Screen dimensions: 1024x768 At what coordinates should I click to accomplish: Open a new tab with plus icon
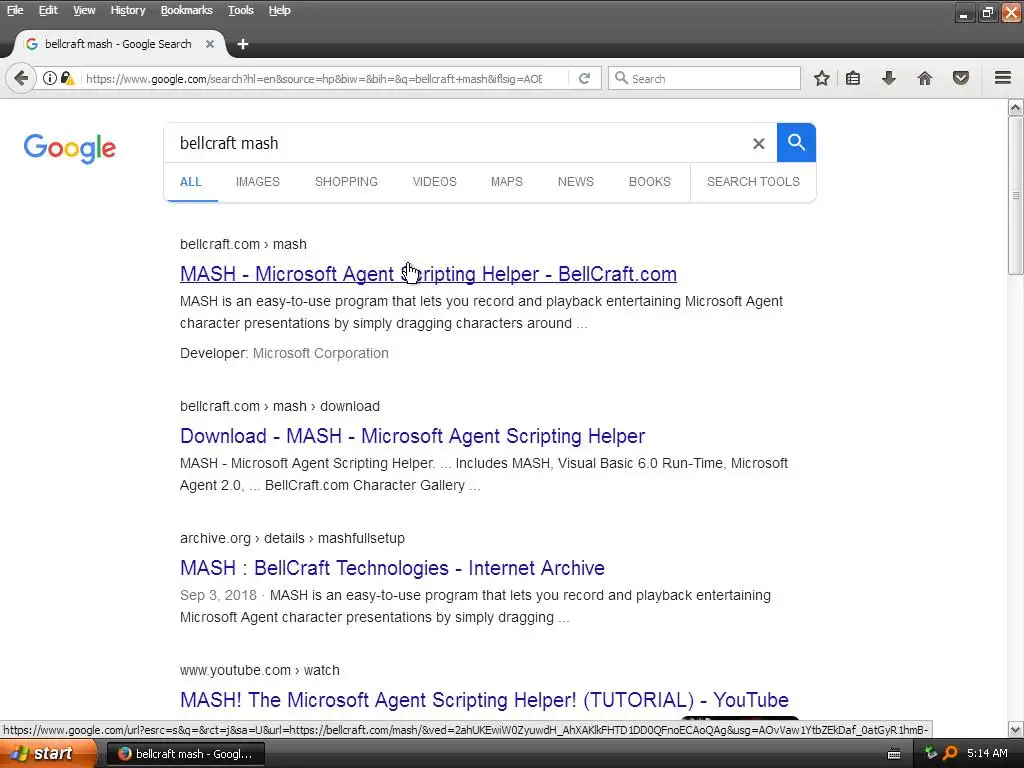pos(243,44)
